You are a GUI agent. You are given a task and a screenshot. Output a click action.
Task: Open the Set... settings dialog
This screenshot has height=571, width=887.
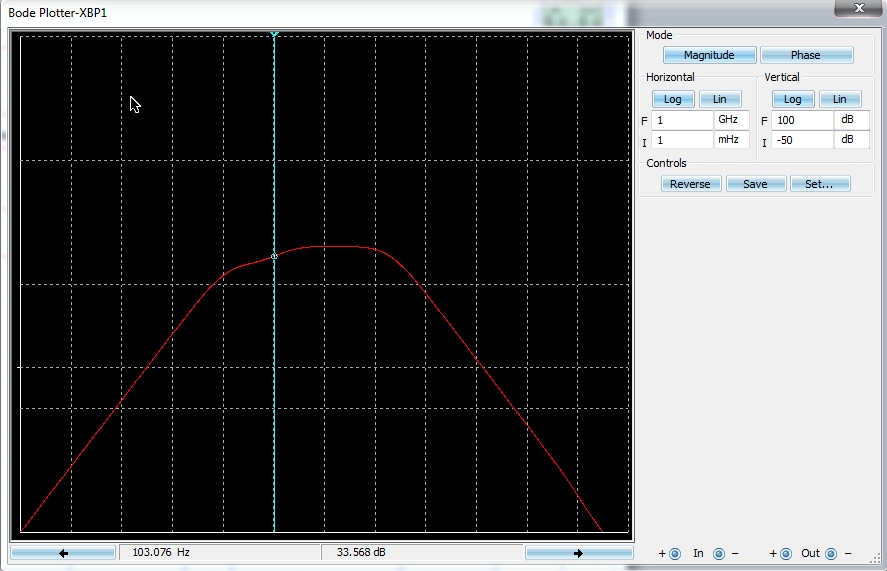pos(819,184)
